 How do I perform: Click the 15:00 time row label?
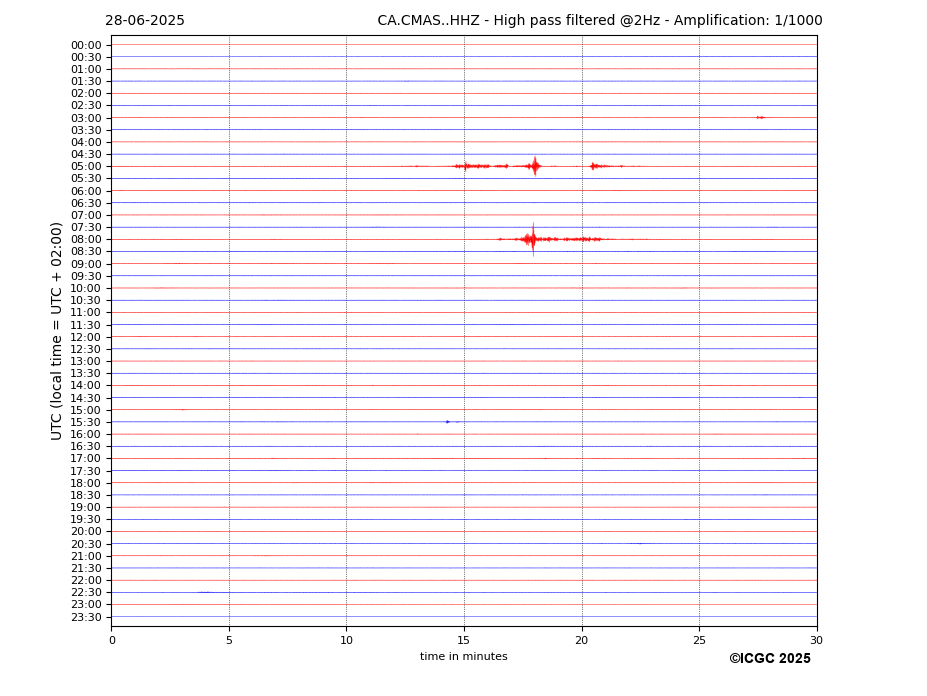[86, 410]
